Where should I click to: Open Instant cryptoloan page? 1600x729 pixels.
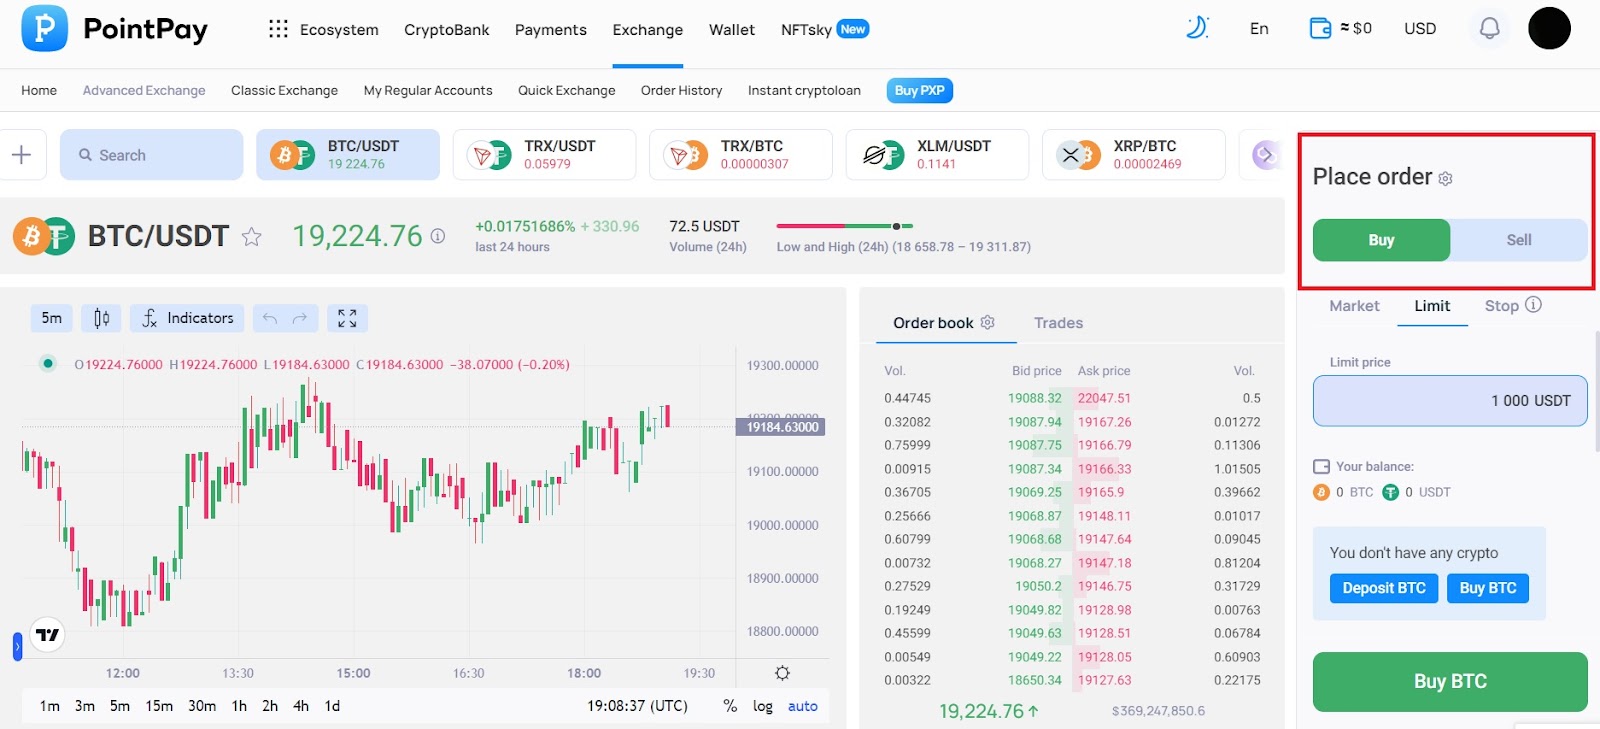click(x=804, y=90)
